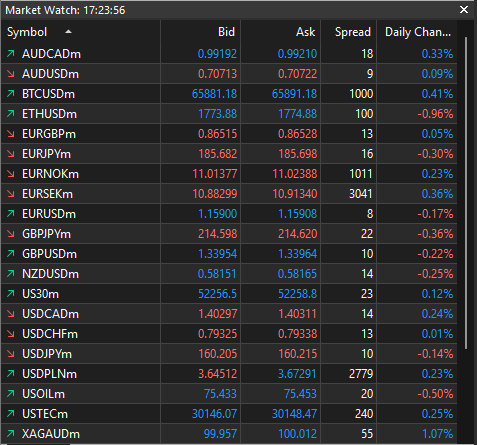Select the USOILm symbol name

tap(43, 394)
